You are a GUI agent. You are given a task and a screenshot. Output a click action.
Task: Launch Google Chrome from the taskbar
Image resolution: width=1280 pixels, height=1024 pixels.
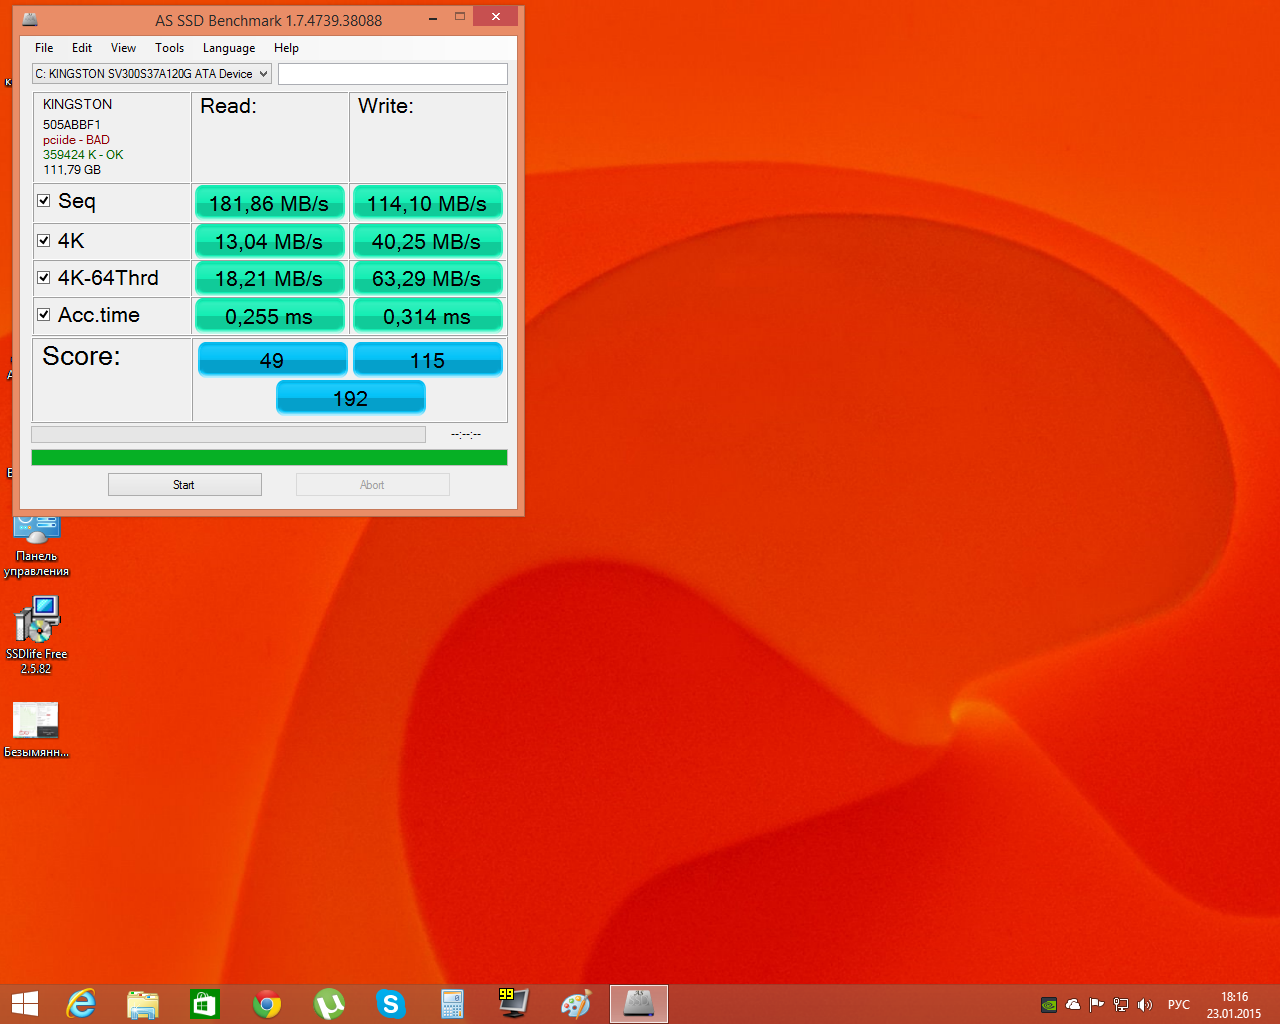267,1004
